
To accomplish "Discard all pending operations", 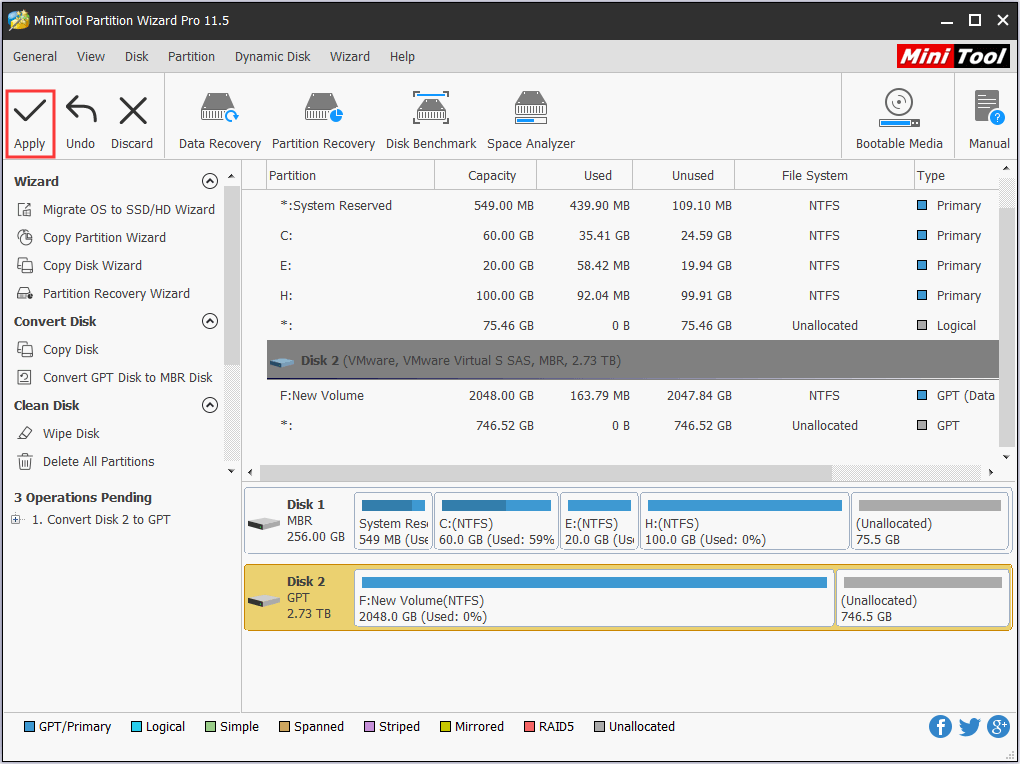I will [132, 123].
